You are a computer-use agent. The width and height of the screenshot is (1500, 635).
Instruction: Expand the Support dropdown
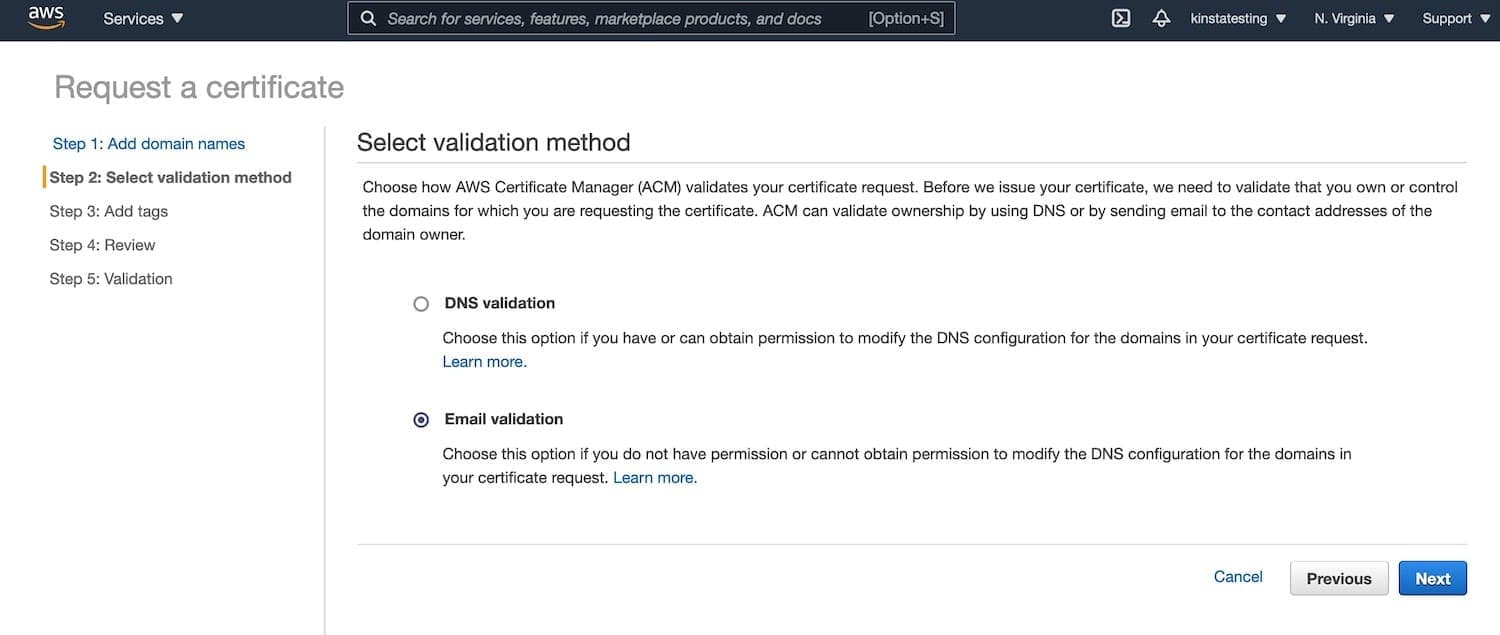[x=1455, y=18]
